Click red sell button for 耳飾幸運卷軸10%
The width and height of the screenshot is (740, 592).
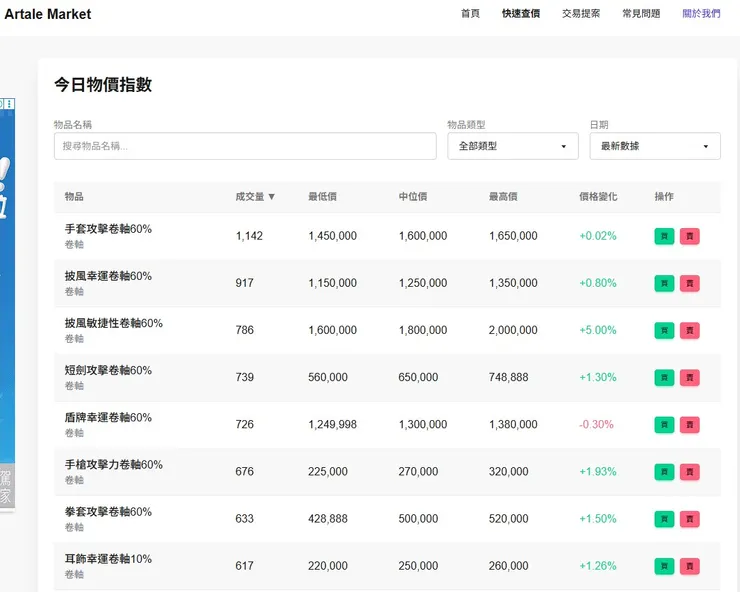tap(690, 566)
